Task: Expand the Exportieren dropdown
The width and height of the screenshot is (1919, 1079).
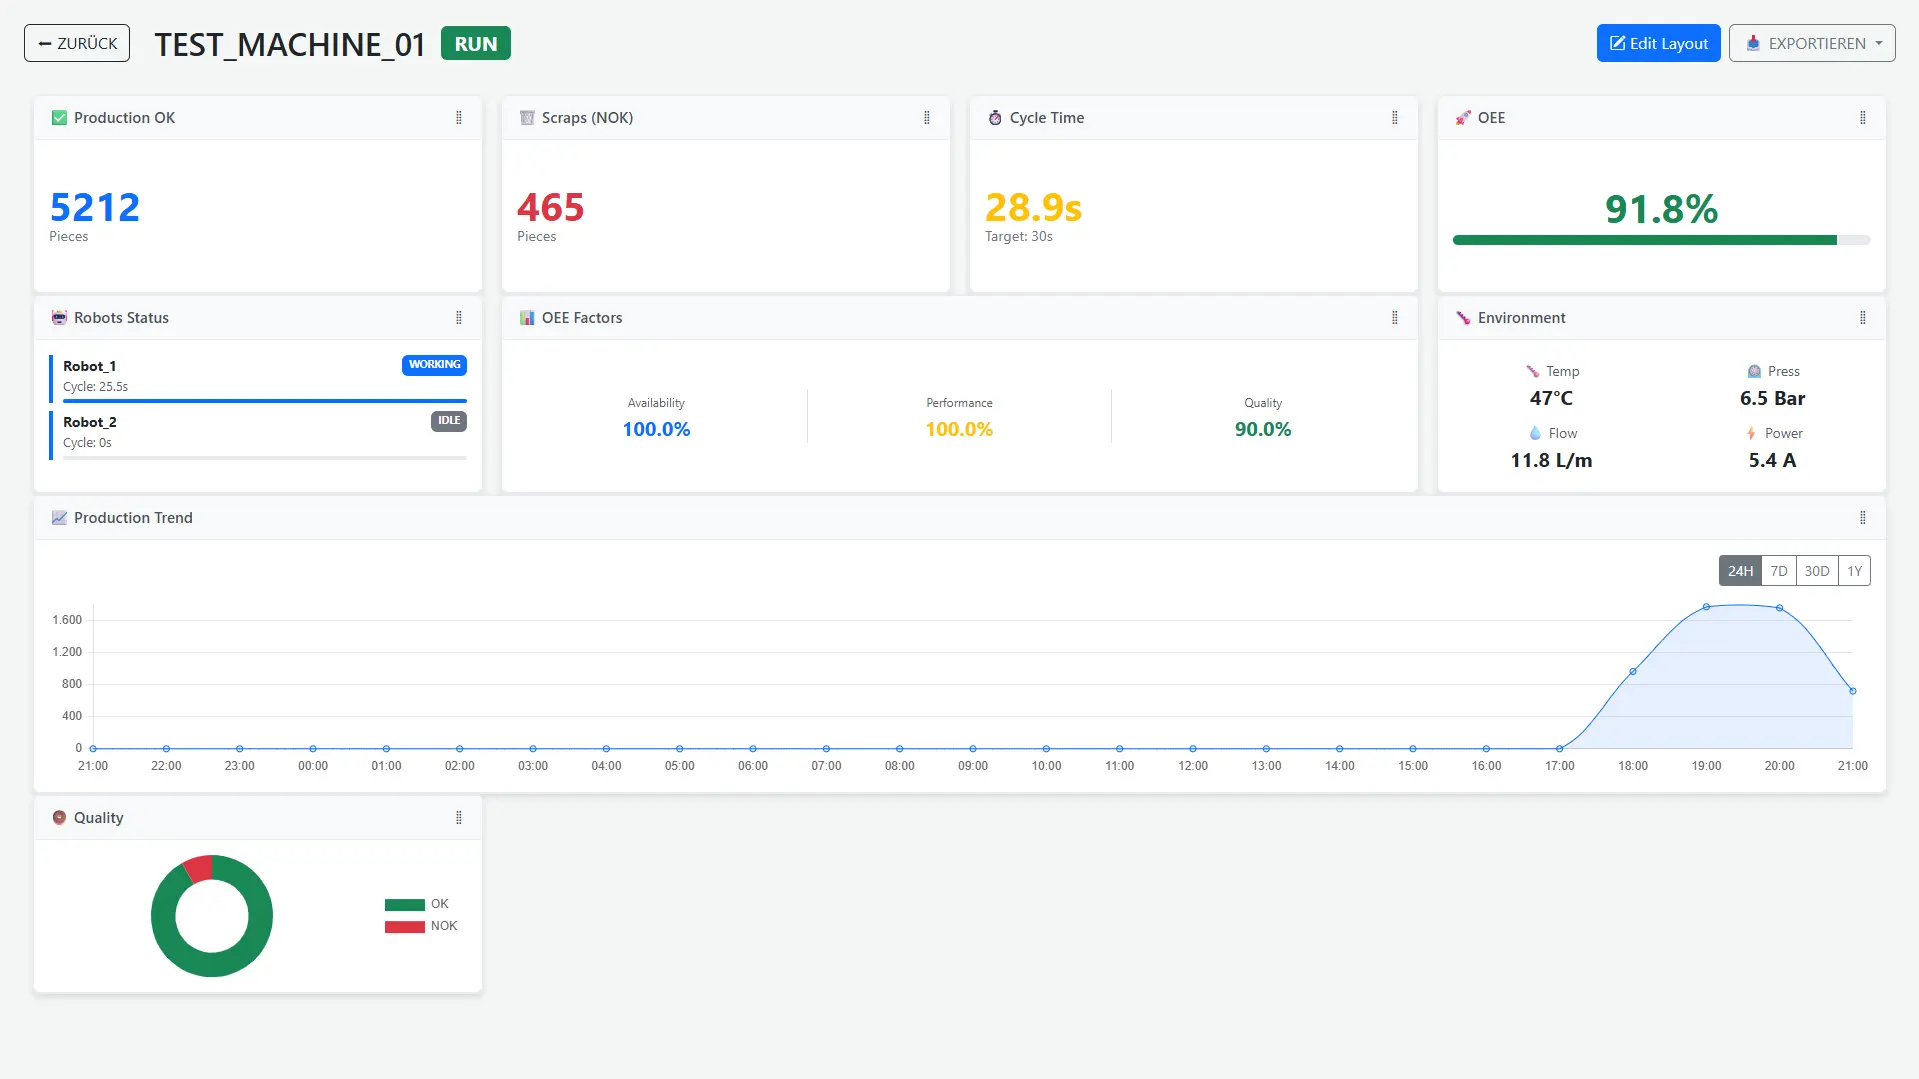Action: coord(1812,44)
